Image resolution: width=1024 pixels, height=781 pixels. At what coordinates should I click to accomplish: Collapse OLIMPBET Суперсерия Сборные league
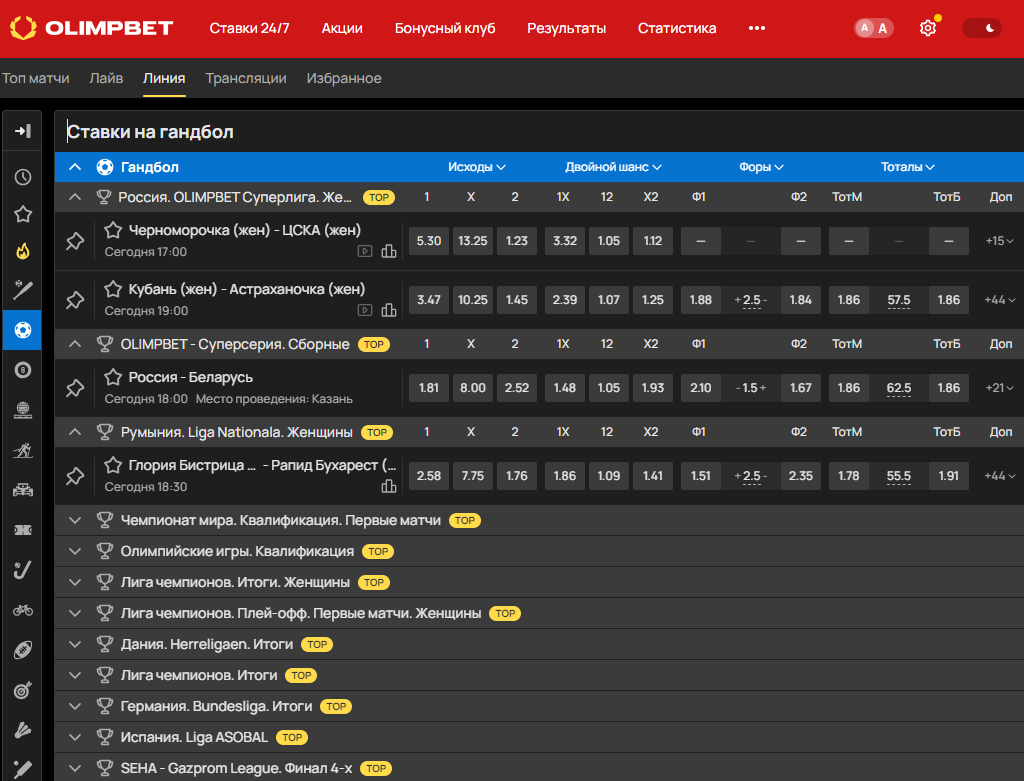click(75, 343)
